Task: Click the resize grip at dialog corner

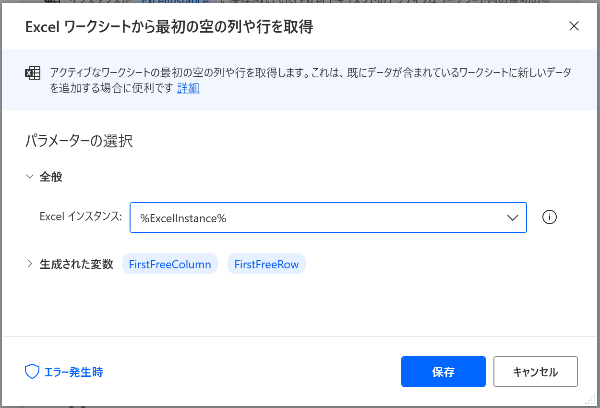Action: 591,400
